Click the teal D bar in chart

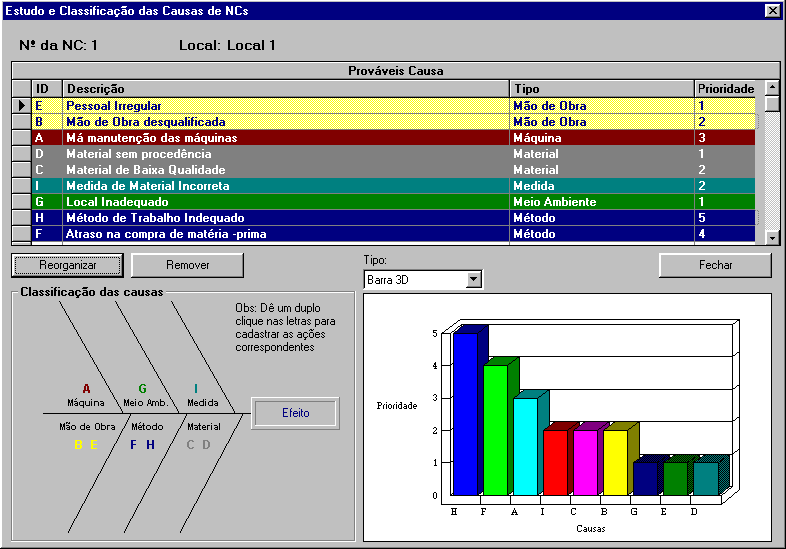[706, 479]
